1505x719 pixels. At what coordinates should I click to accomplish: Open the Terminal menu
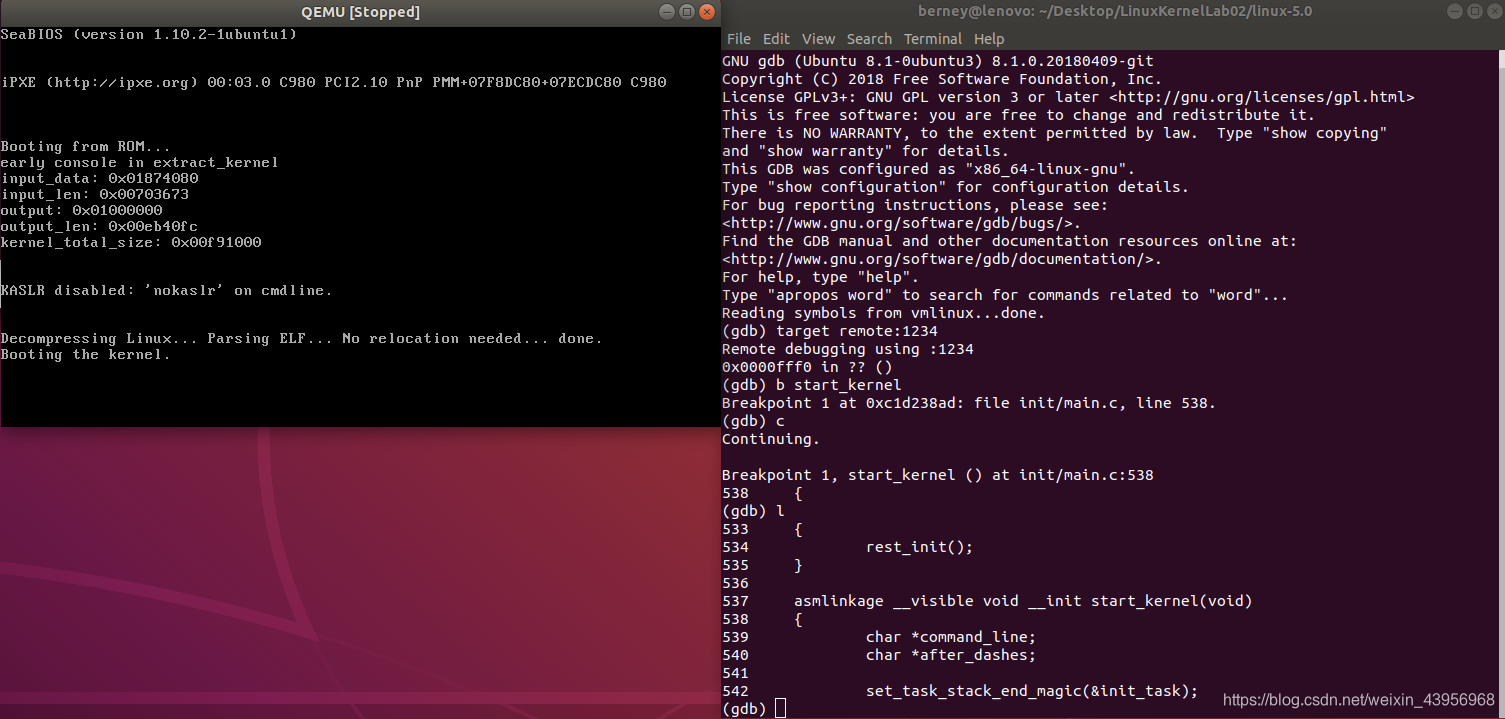933,39
